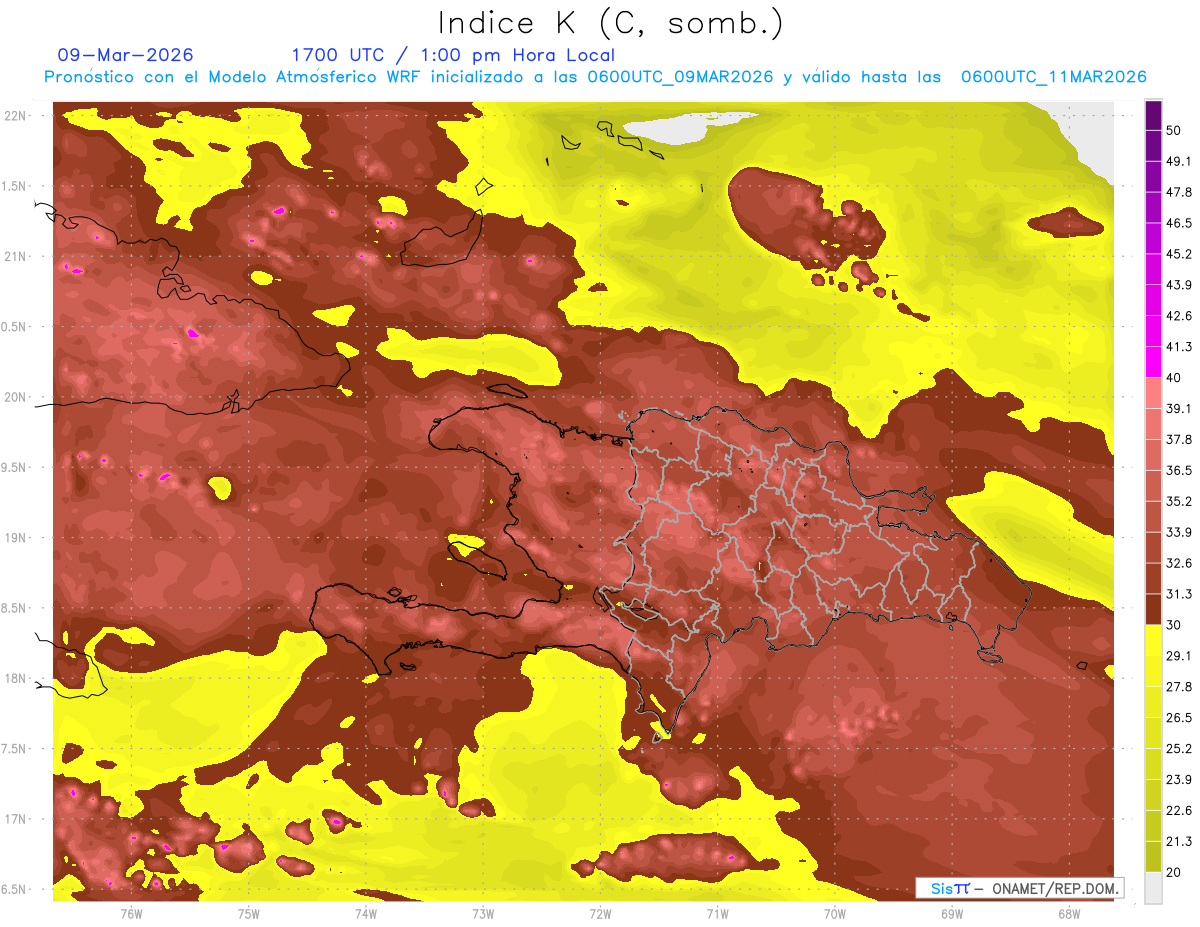Click the color bar value '26.5'
Image resolution: width=1200 pixels, height=927 pixels.
click(1179, 718)
